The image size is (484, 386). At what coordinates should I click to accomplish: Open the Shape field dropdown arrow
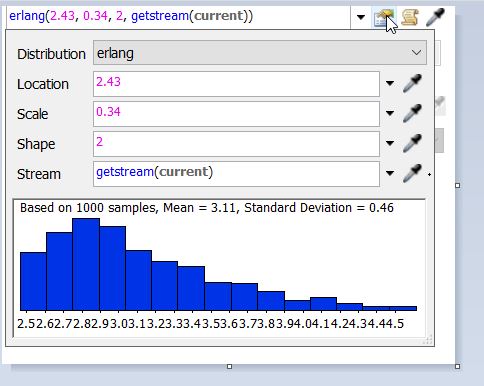[x=390, y=143]
